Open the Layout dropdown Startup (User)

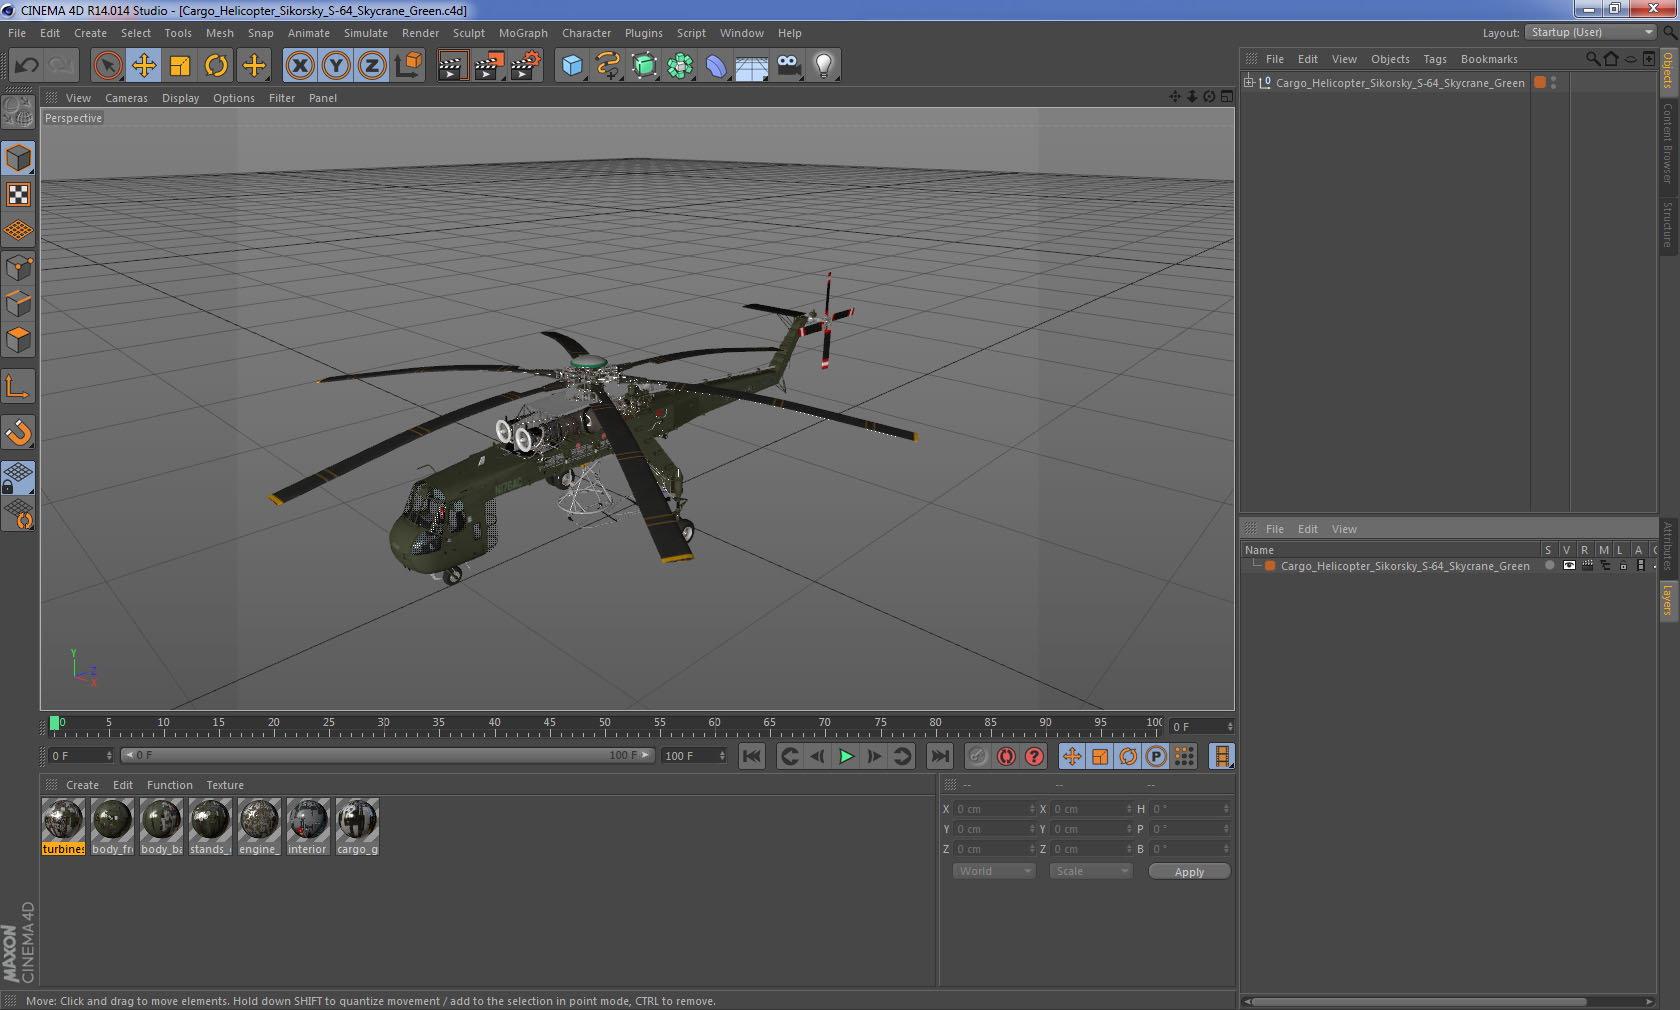pos(1591,32)
